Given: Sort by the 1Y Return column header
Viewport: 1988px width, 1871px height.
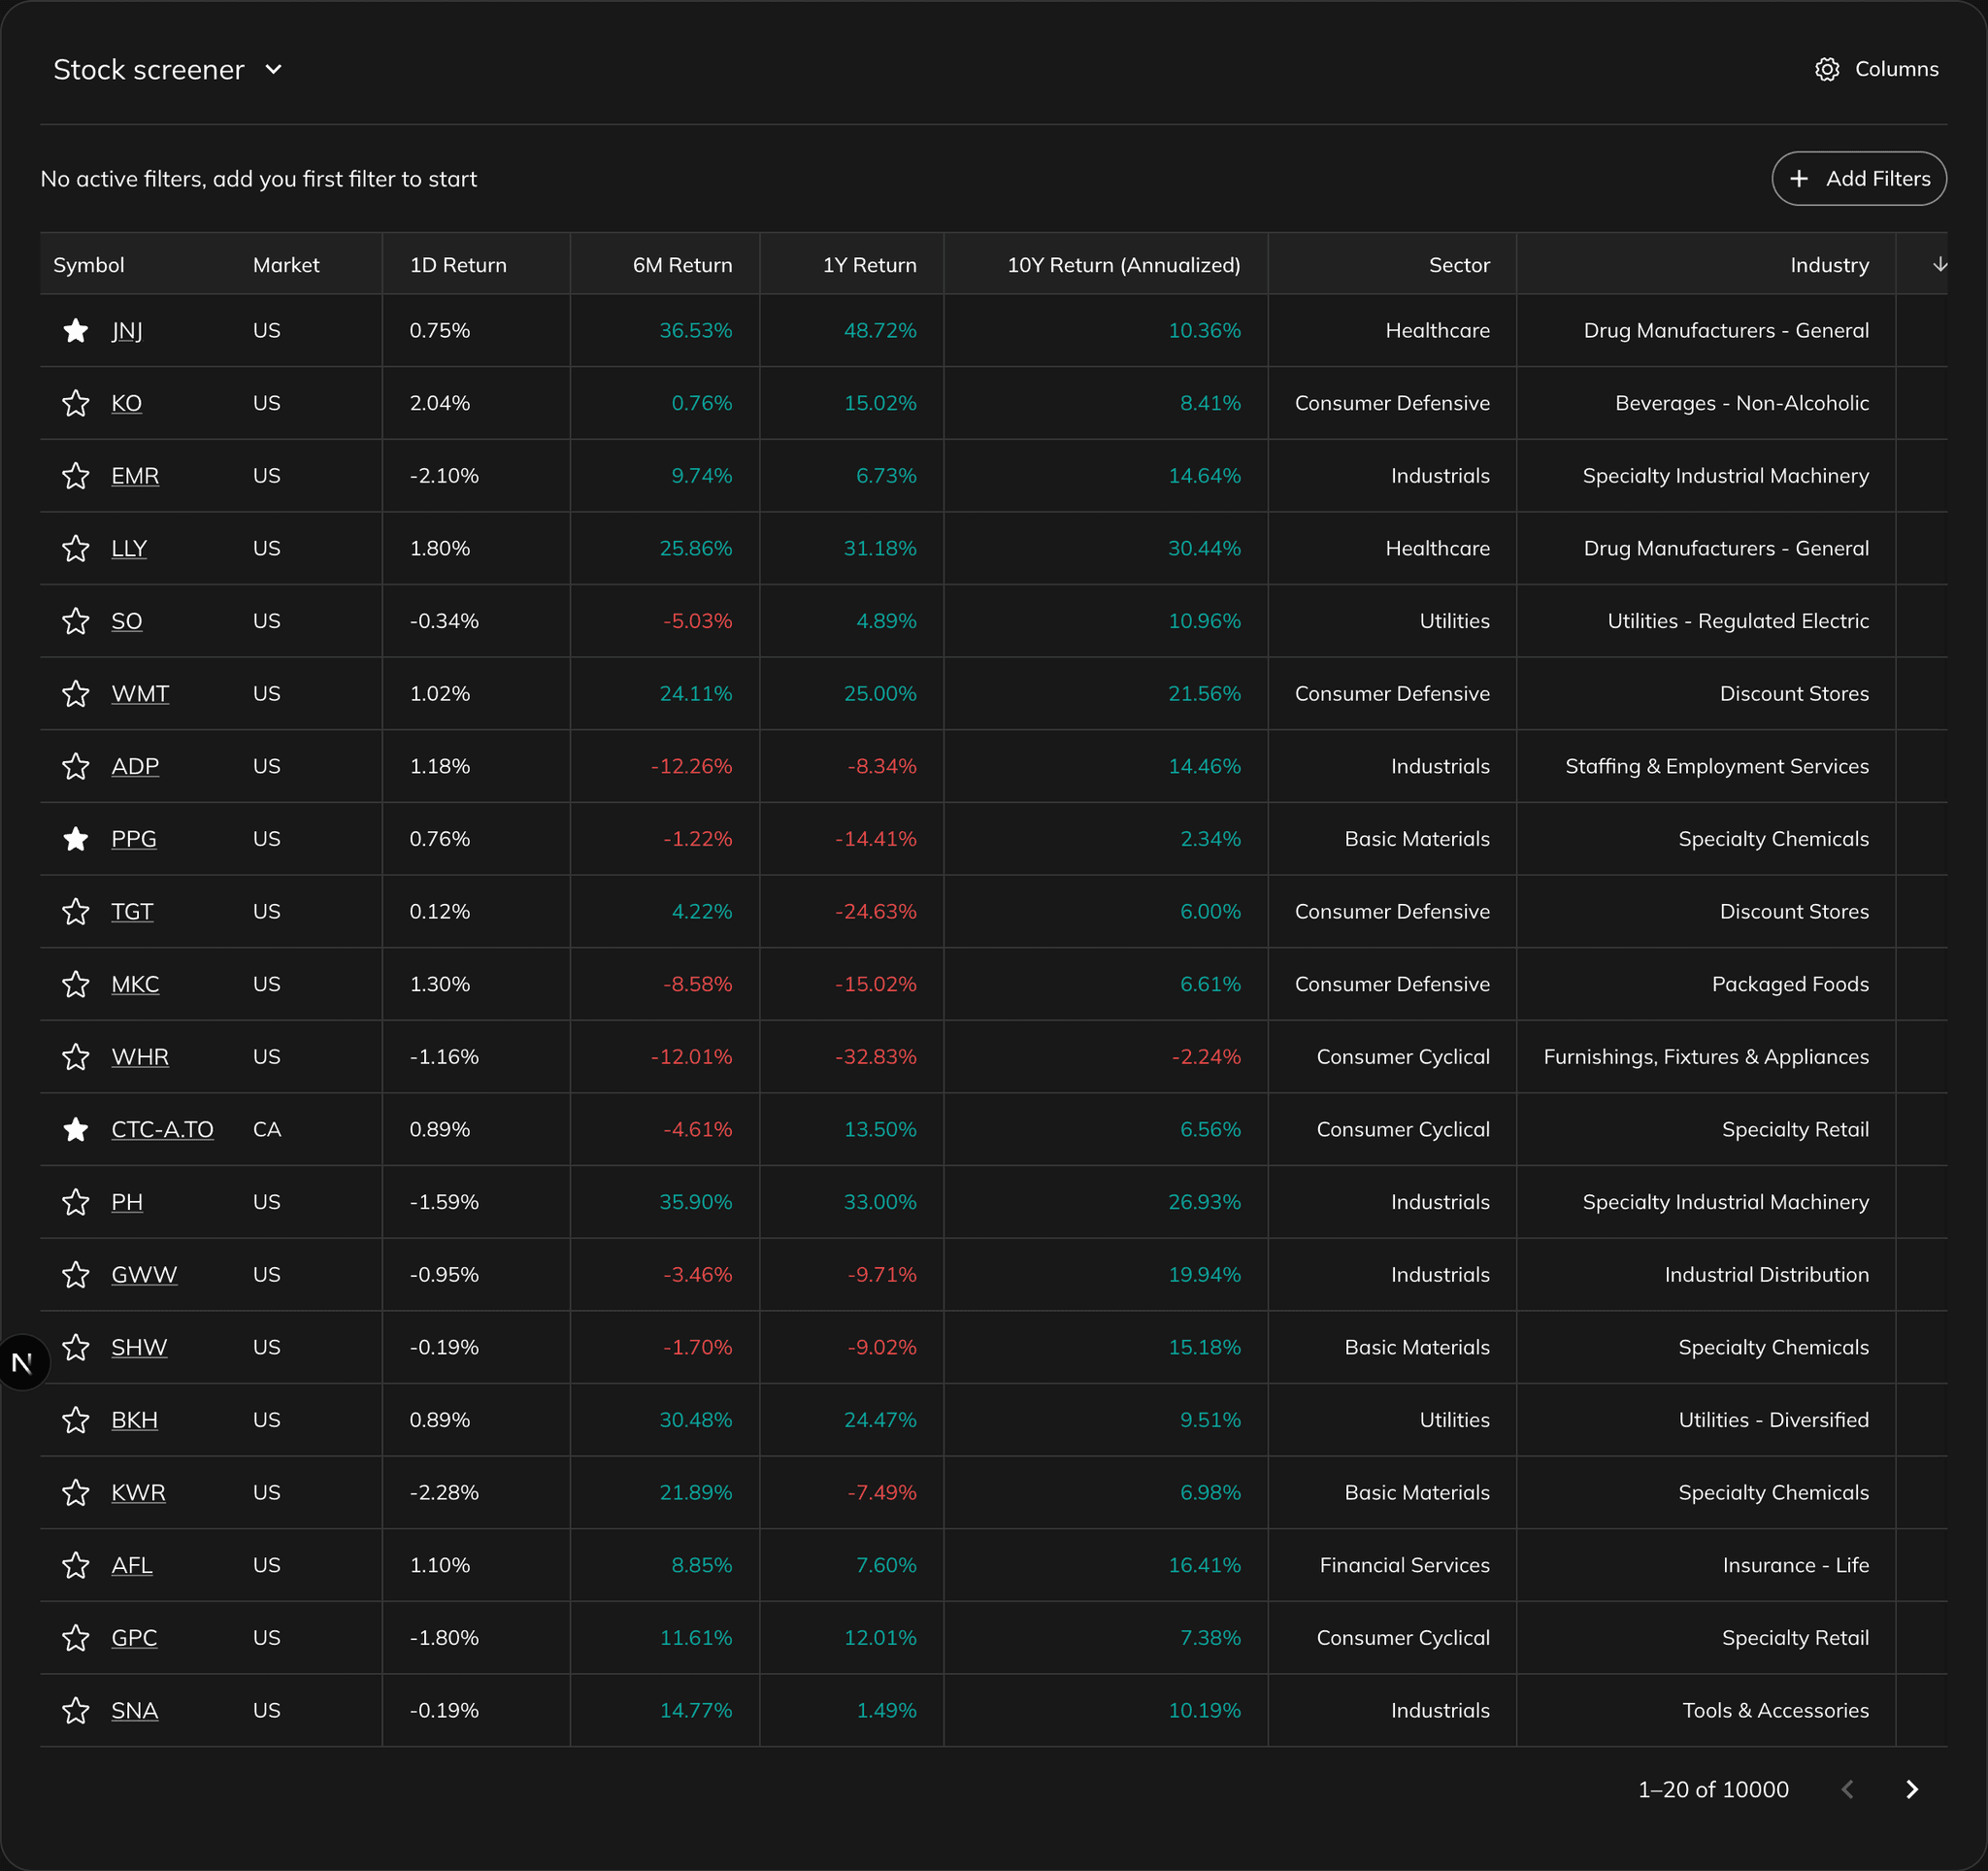Looking at the screenshot, I should tap(868, 264).
